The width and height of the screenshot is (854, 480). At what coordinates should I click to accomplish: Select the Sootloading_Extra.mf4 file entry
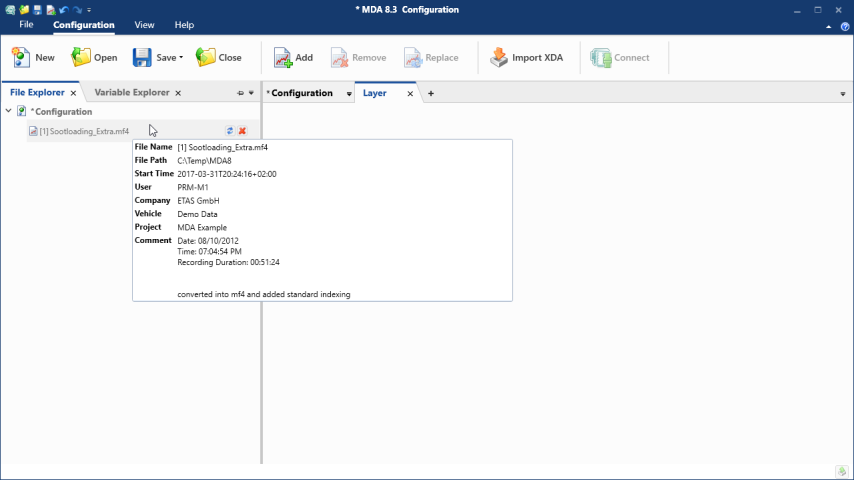(x=84, y=131)
